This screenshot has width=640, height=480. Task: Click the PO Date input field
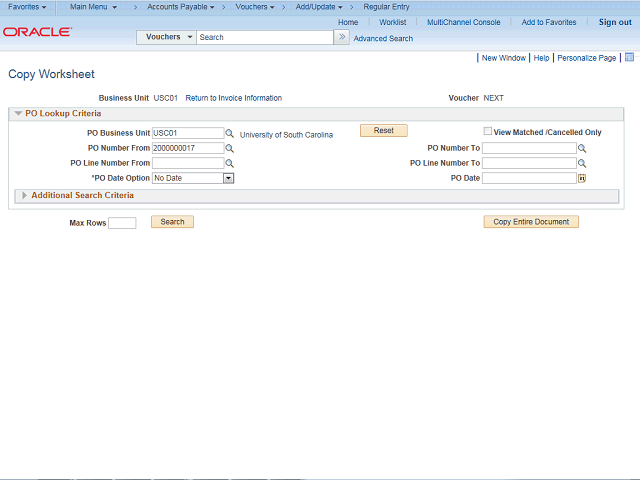click(x=529, y=178)
